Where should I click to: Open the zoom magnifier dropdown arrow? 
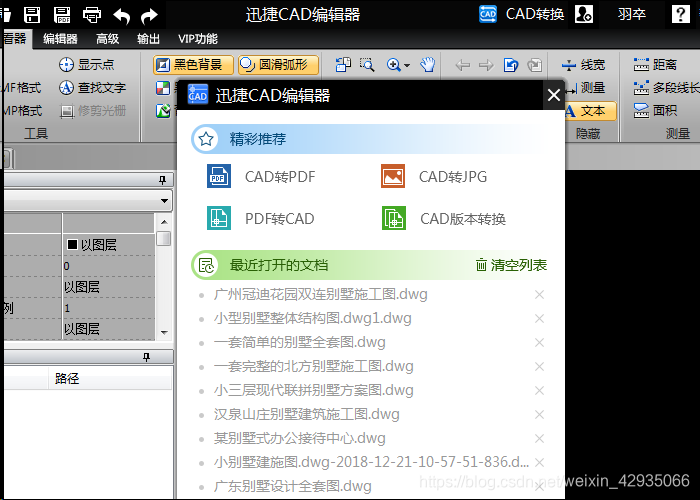(x=407, y=65)
